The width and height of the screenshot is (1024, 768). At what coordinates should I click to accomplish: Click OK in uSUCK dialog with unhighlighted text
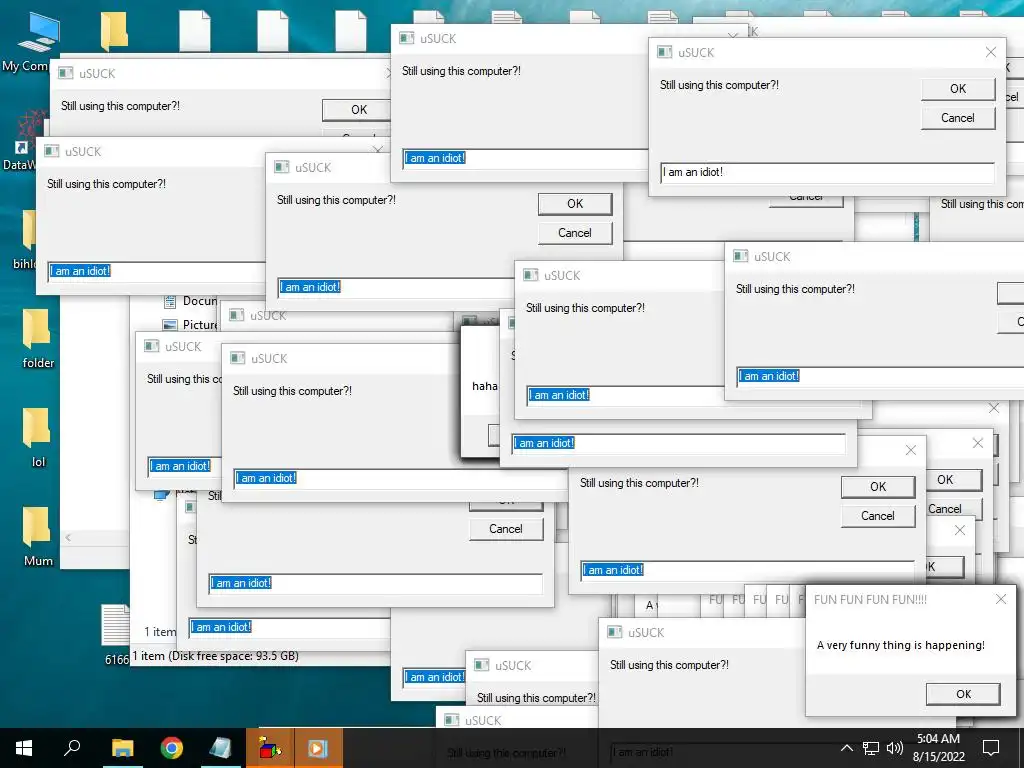[958, 89]
